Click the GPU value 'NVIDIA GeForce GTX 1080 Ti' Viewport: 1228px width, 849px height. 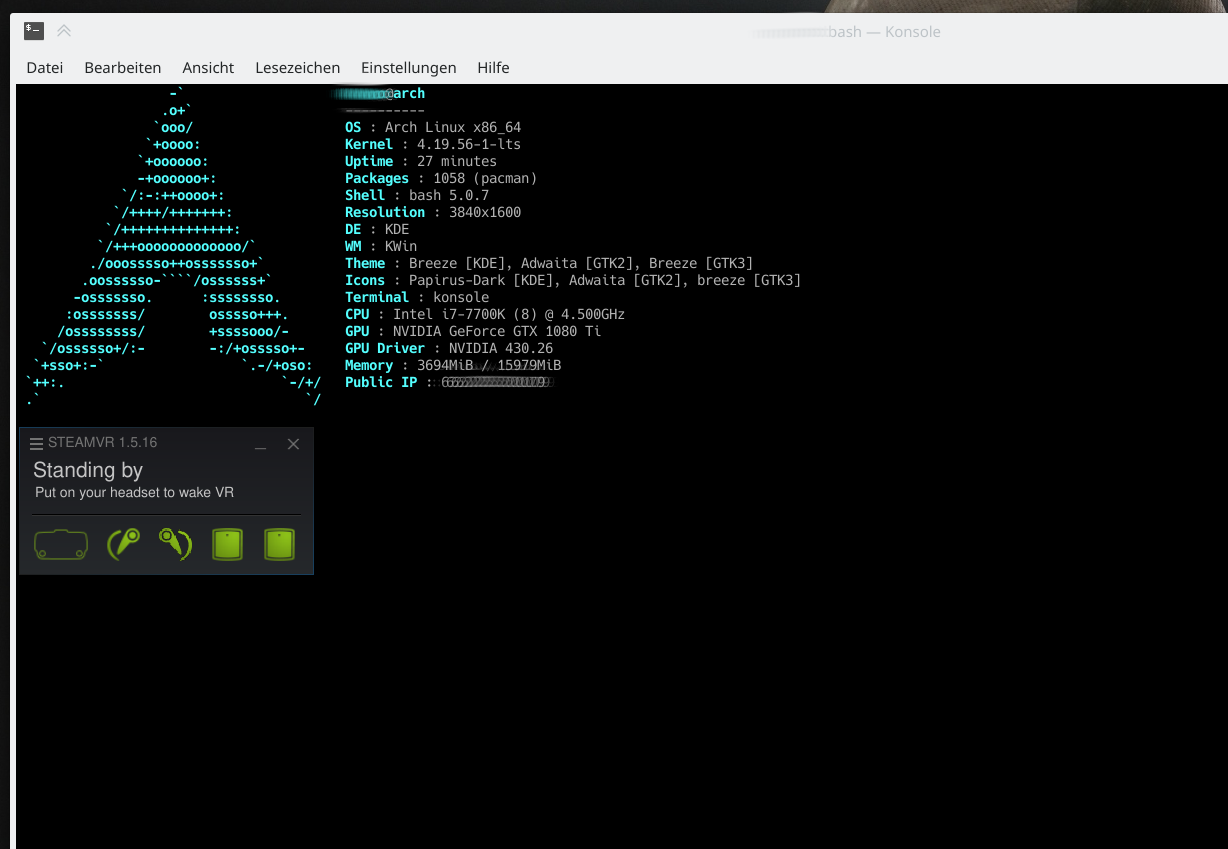coord(497,331)
